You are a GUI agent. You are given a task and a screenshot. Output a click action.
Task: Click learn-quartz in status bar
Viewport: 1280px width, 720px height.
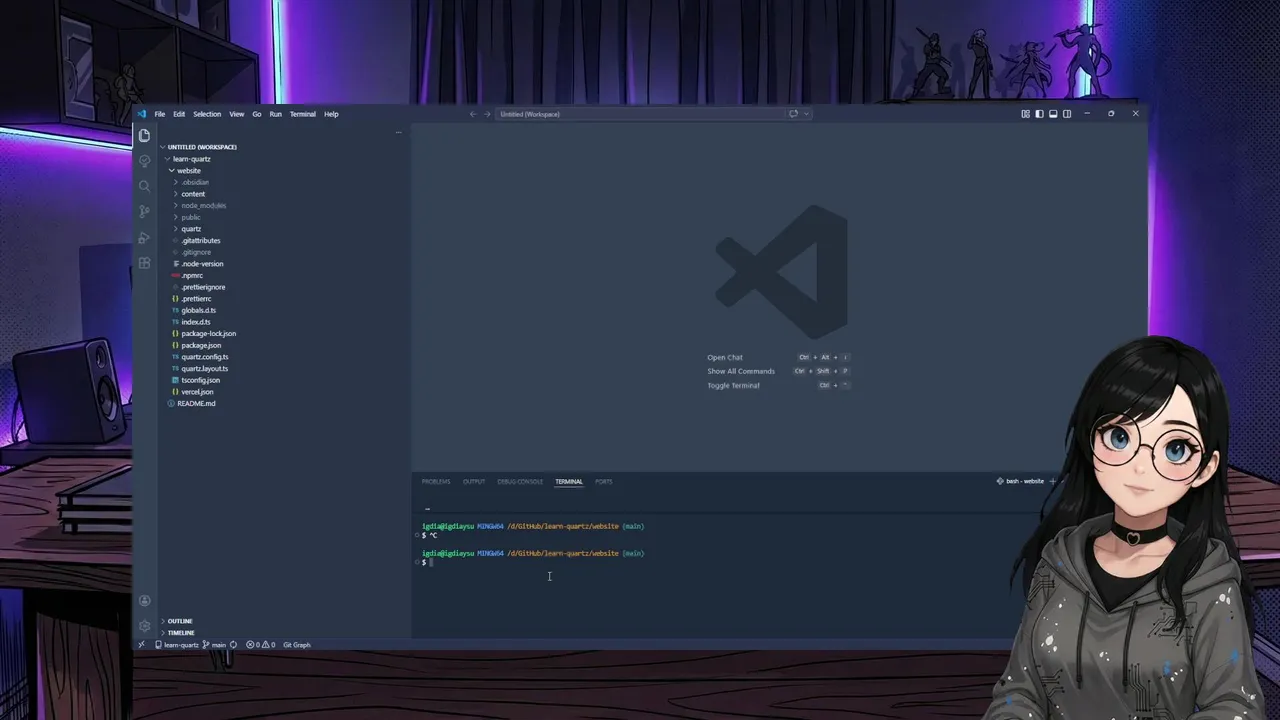[177, 645]
